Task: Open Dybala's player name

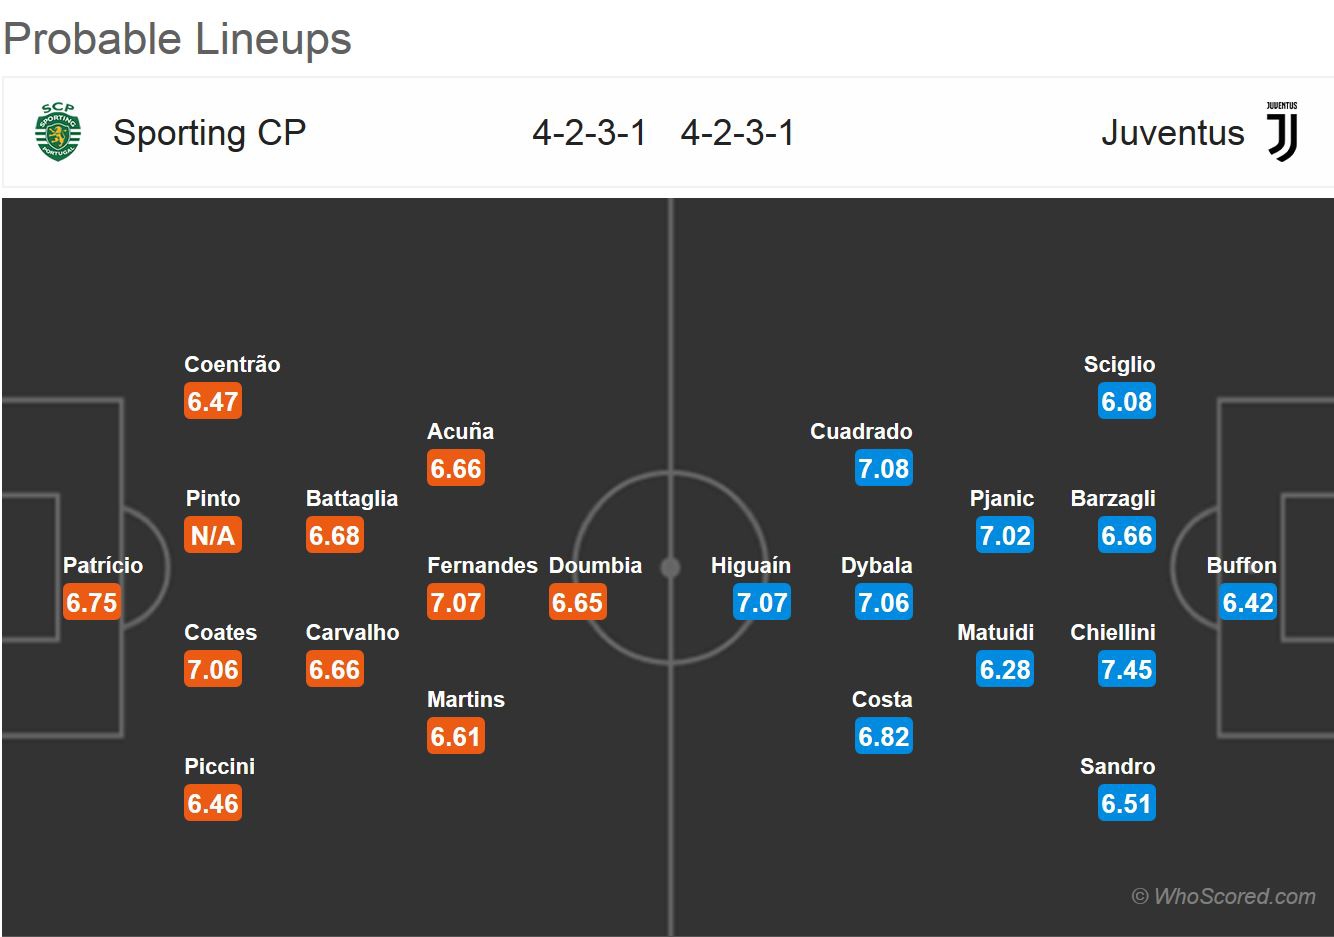Action: point(876,566)
